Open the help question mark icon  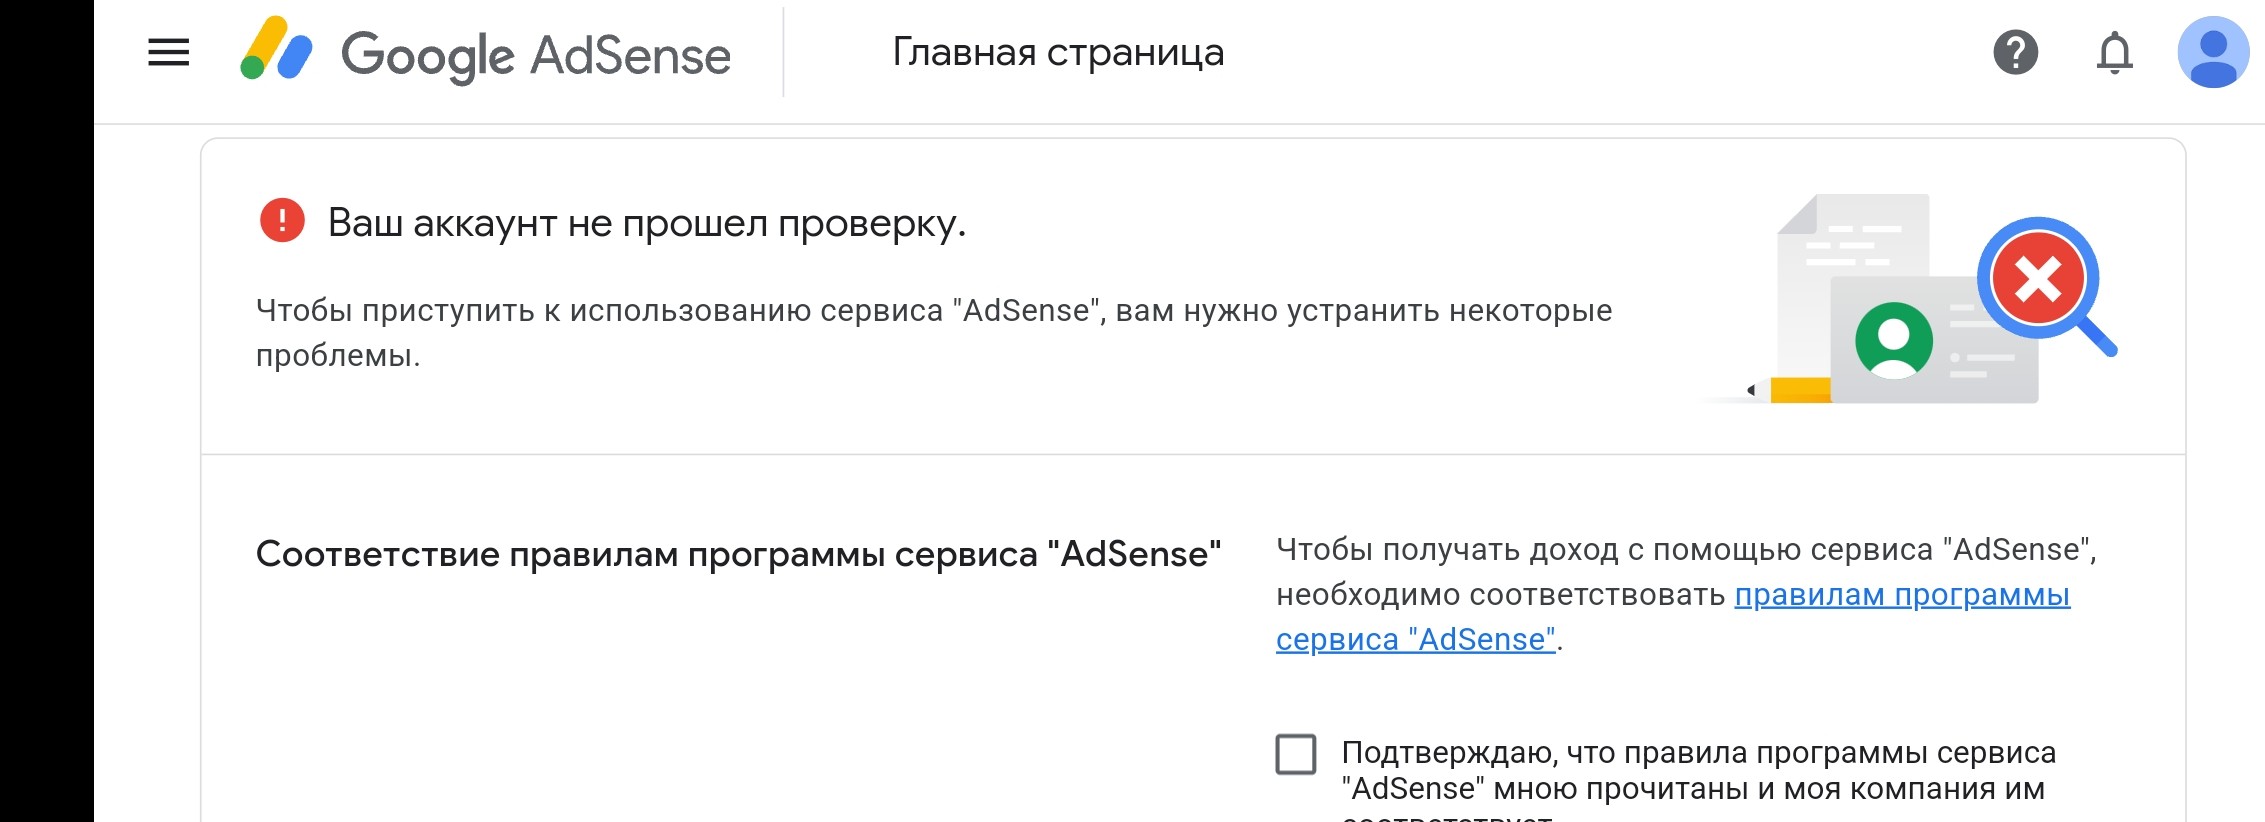click(2015, 52)
